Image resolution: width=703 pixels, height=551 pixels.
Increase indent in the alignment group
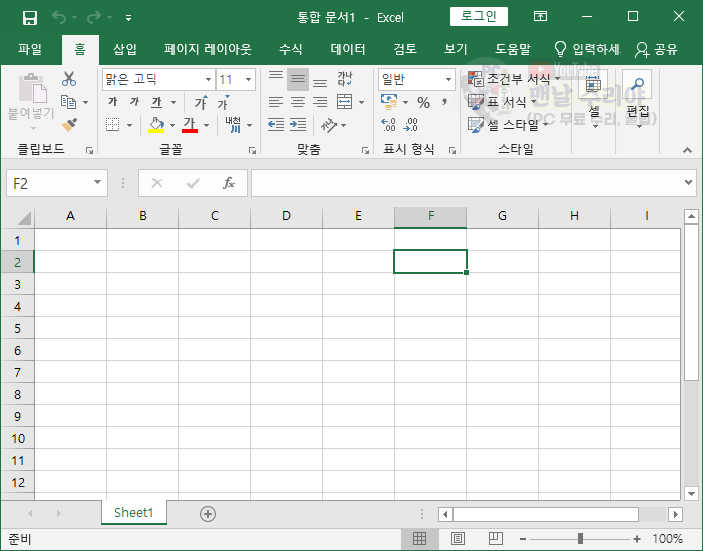click(298, 125)
